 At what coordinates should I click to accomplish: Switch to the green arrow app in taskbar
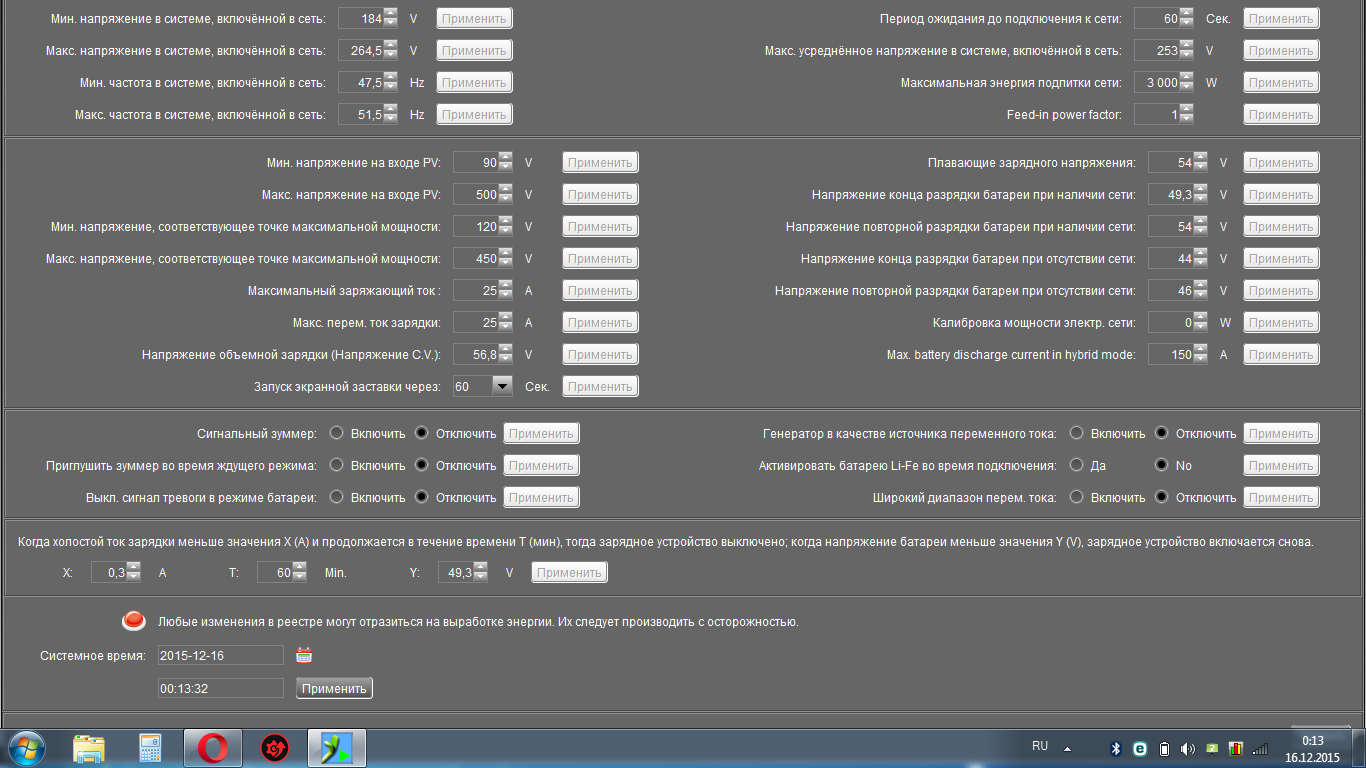point(337,747)
